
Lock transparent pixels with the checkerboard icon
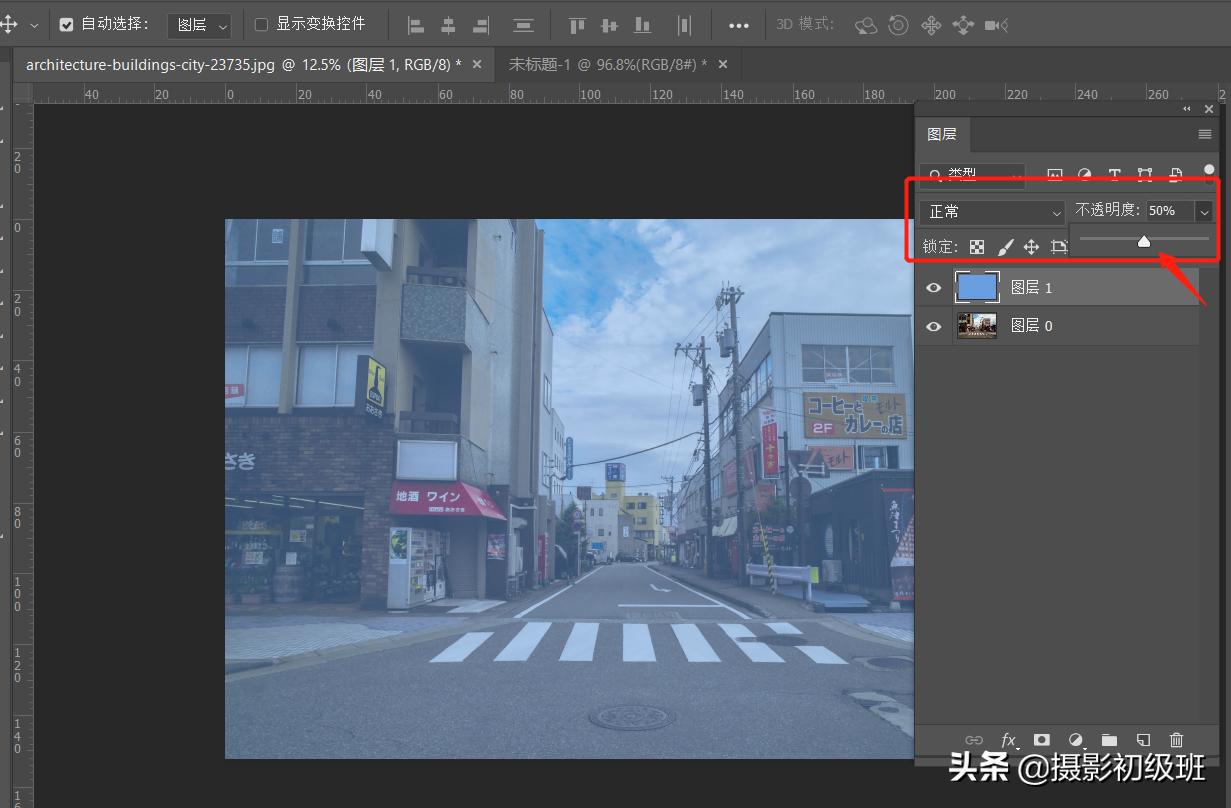(977, 247)
